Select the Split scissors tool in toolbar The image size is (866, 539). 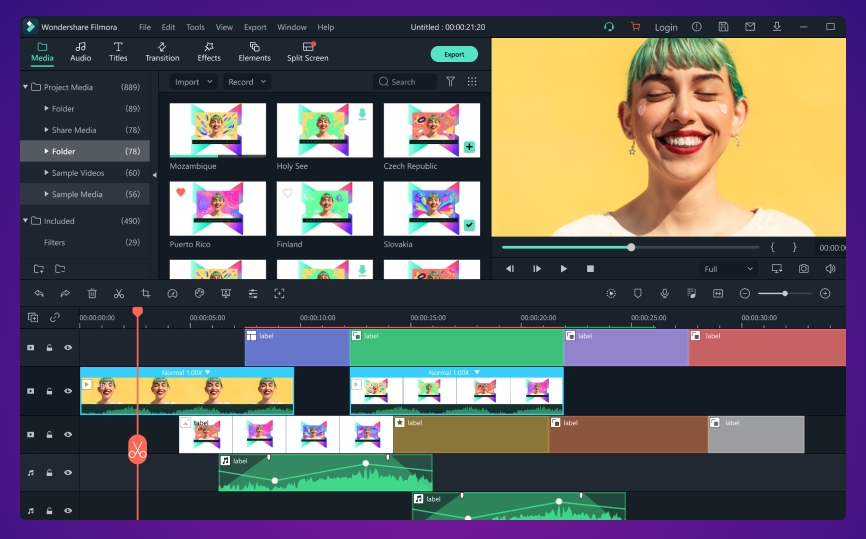[x=119, y=293]
